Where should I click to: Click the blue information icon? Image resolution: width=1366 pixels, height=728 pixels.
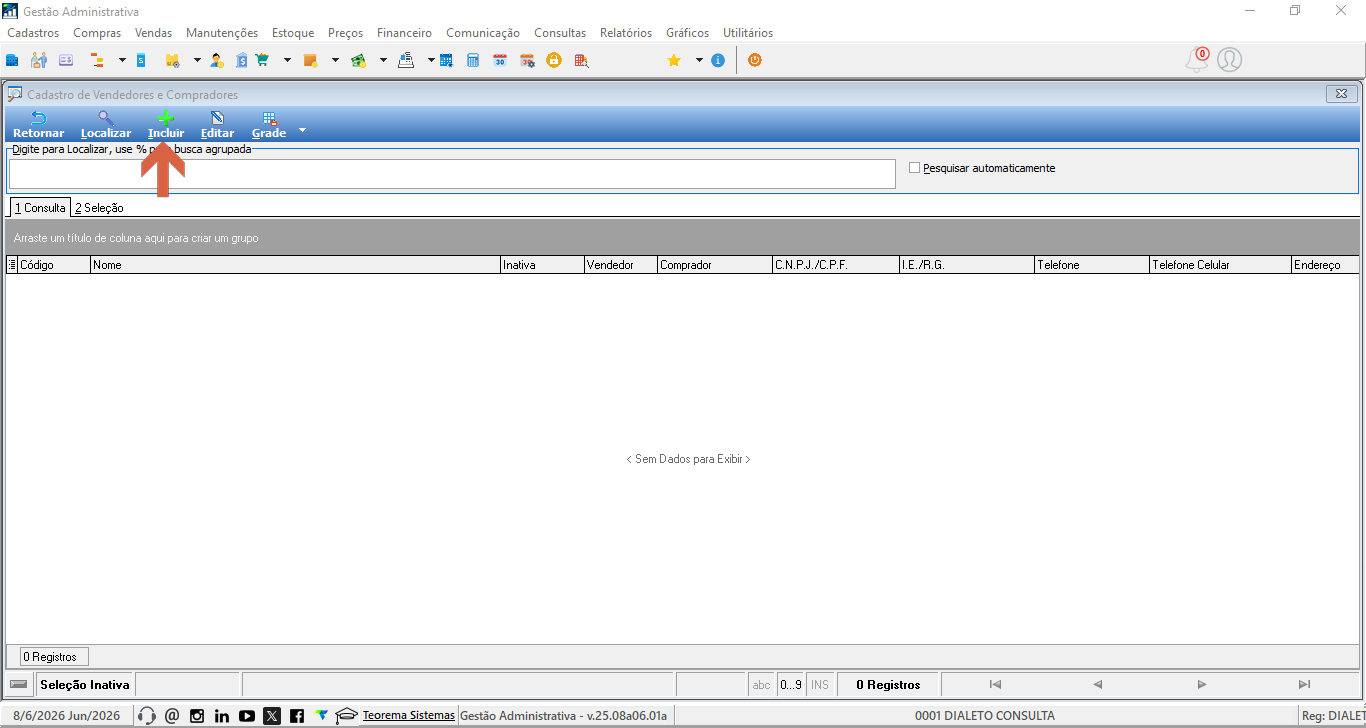click(718, 60)
